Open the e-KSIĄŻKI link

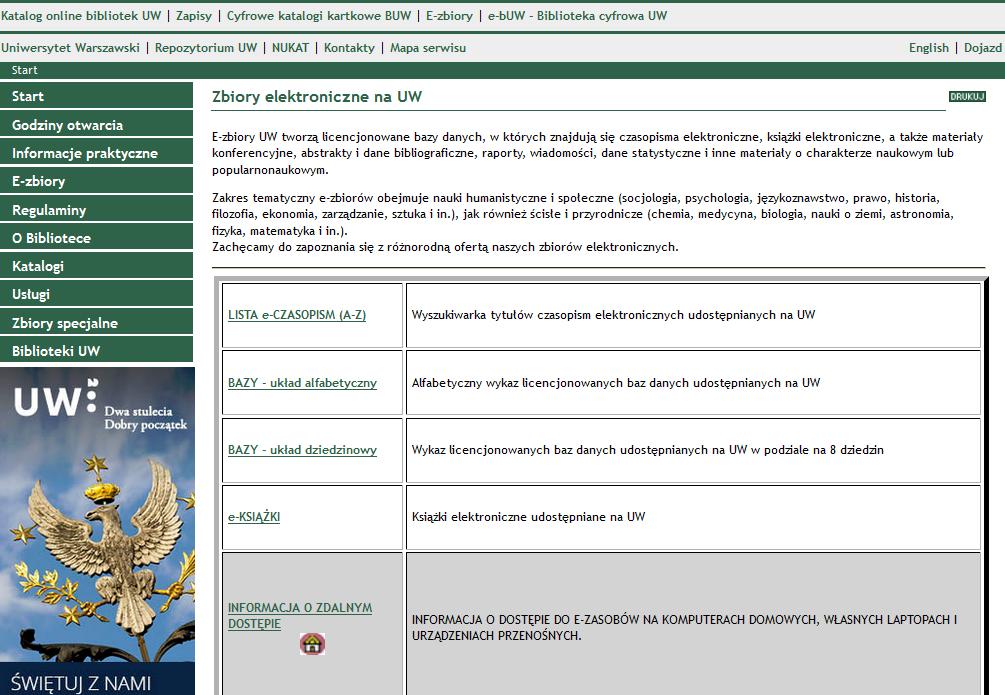[x=254, y=517]
